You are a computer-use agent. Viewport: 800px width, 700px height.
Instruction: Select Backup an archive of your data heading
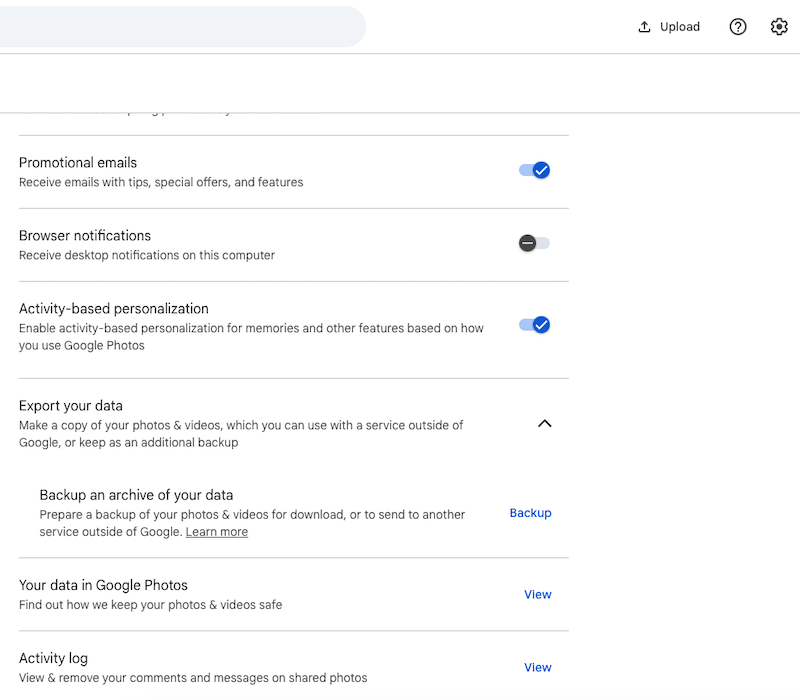(136, 495)
